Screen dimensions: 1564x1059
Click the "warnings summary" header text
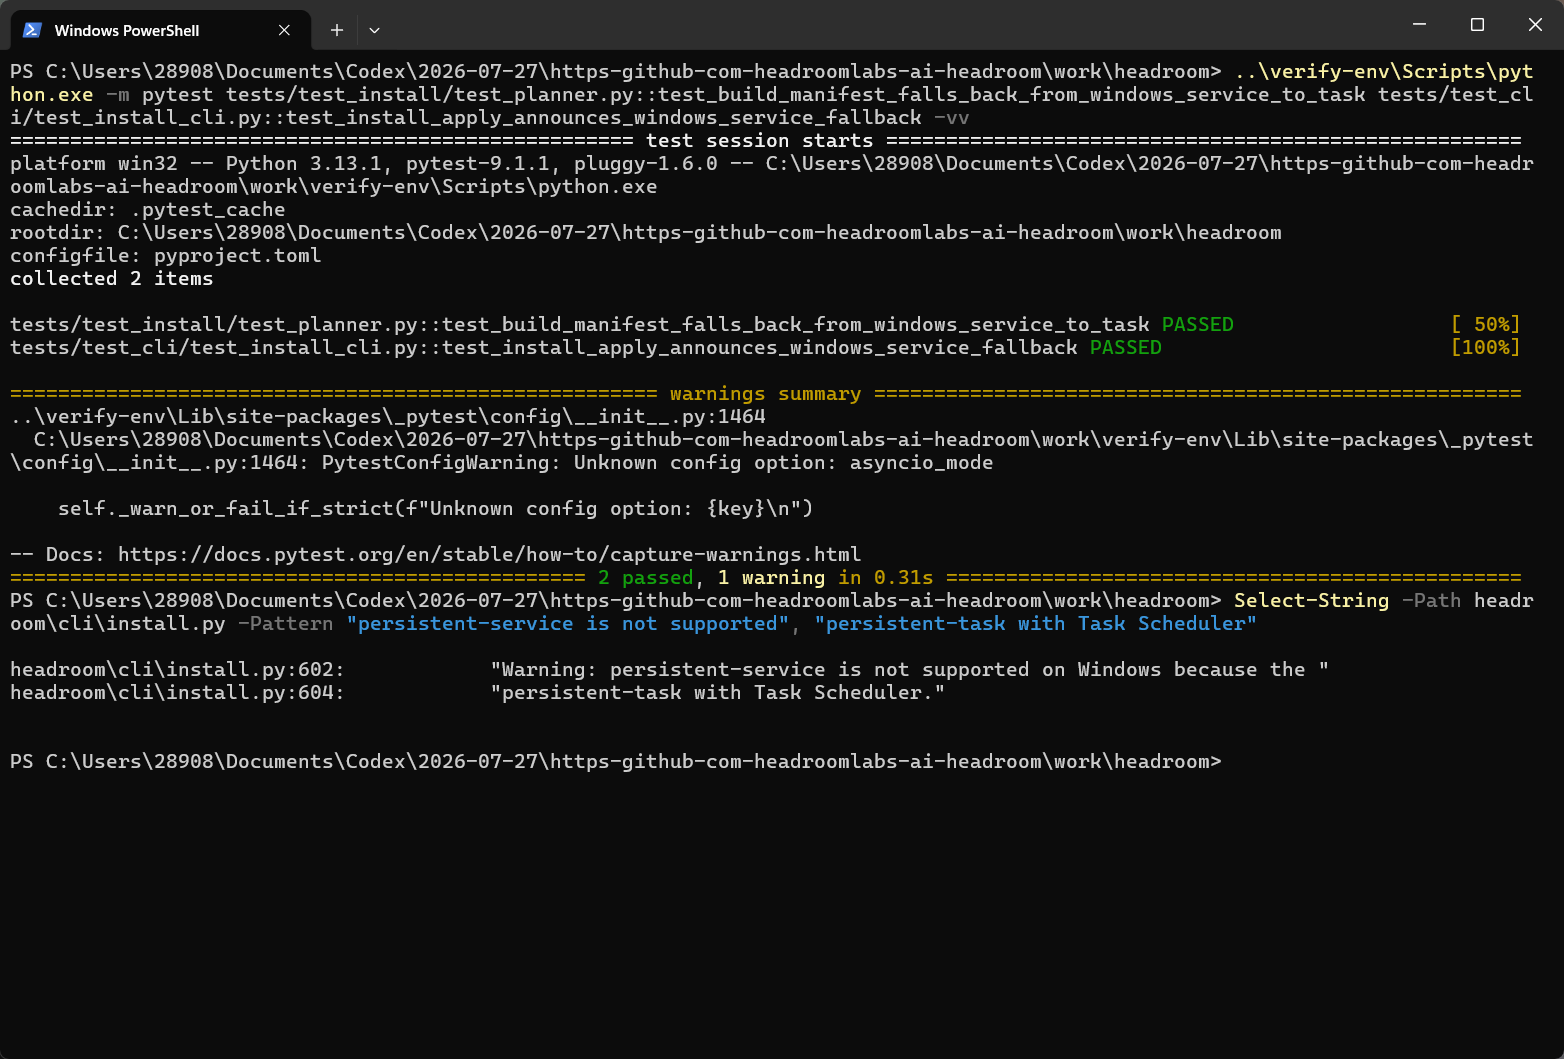(x=765, y=393)
